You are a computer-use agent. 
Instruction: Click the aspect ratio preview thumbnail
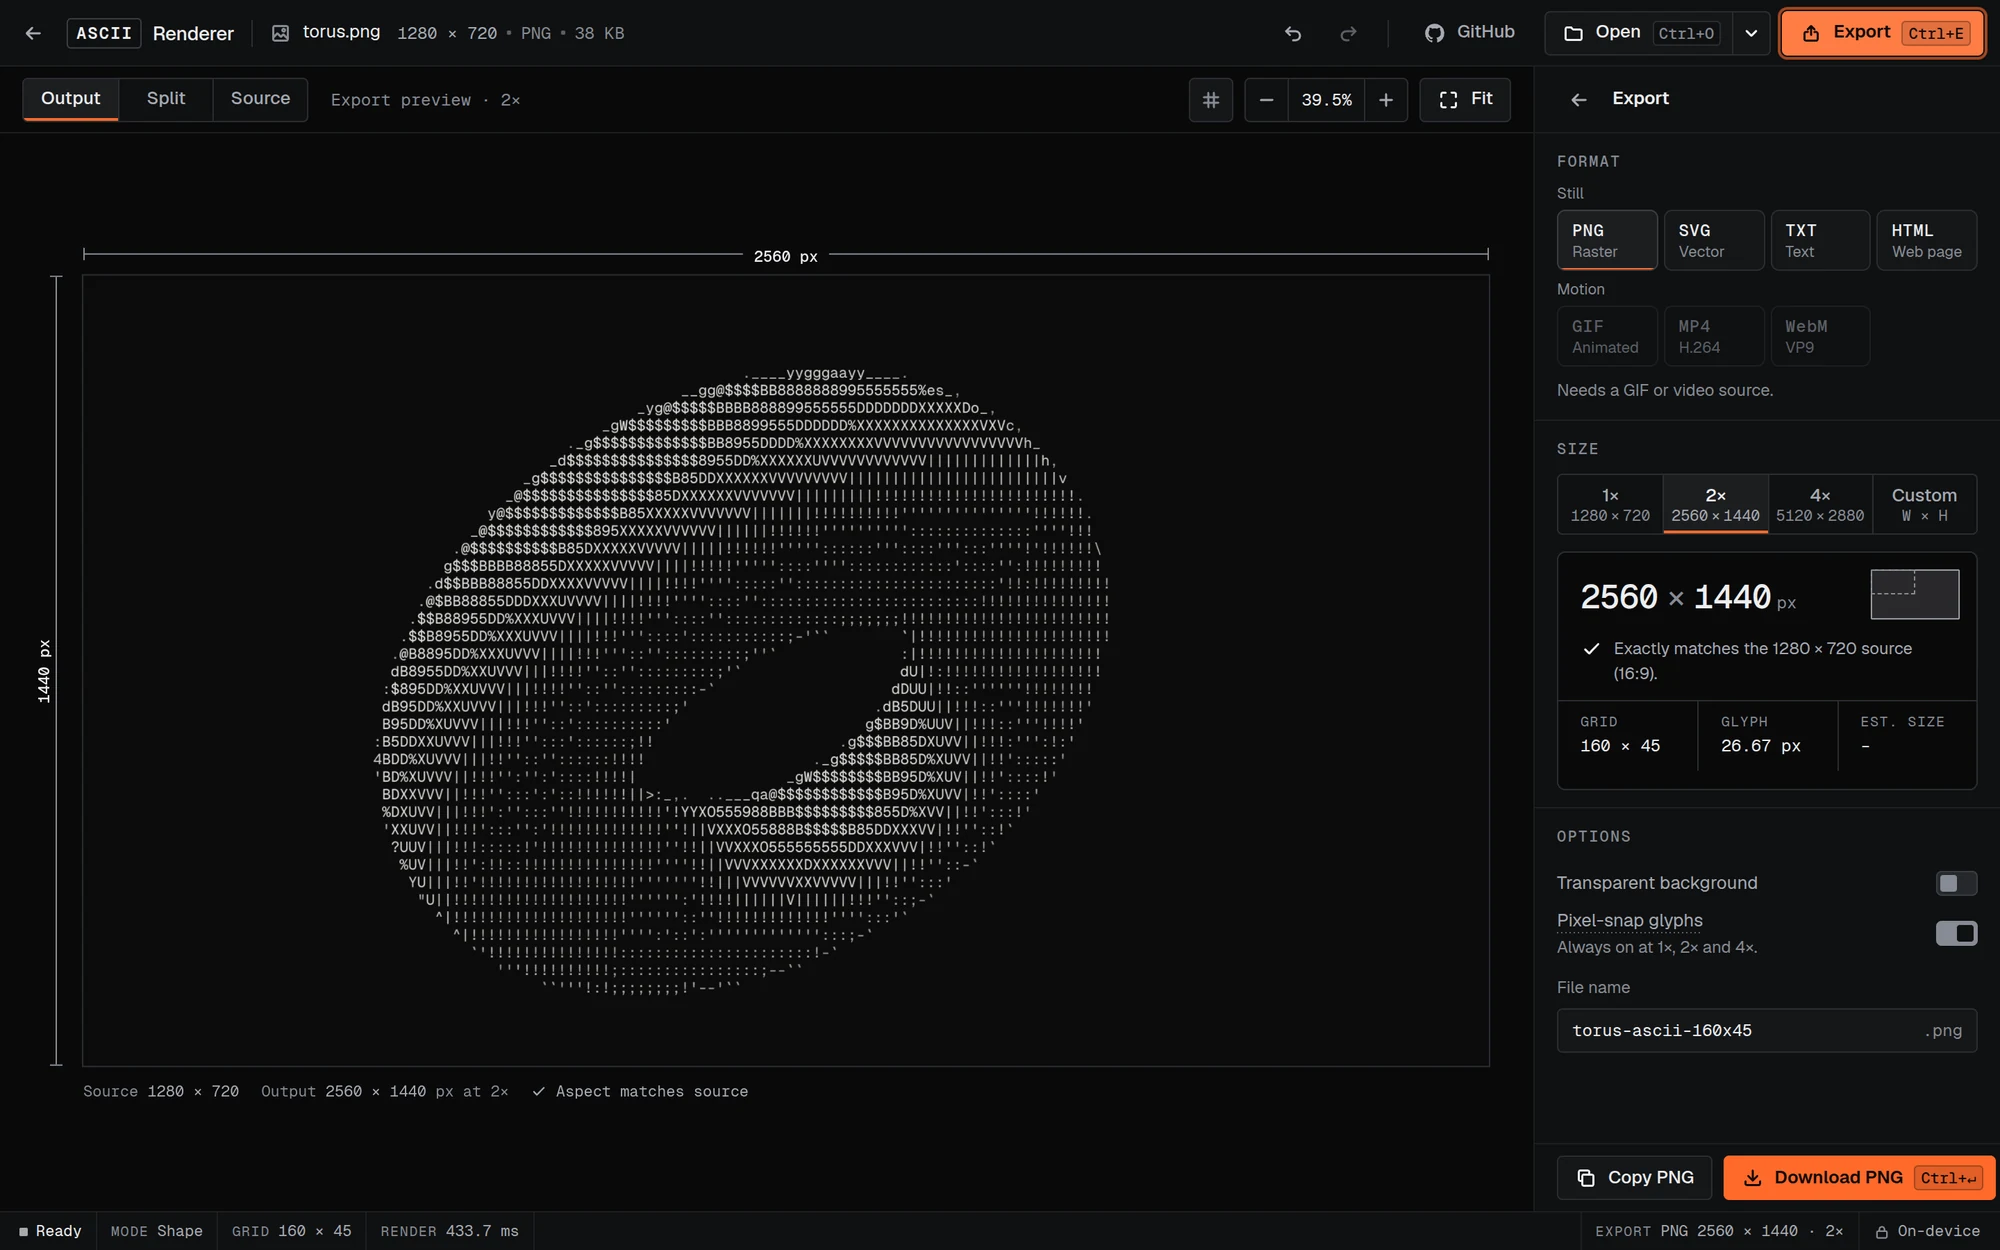1915,595
